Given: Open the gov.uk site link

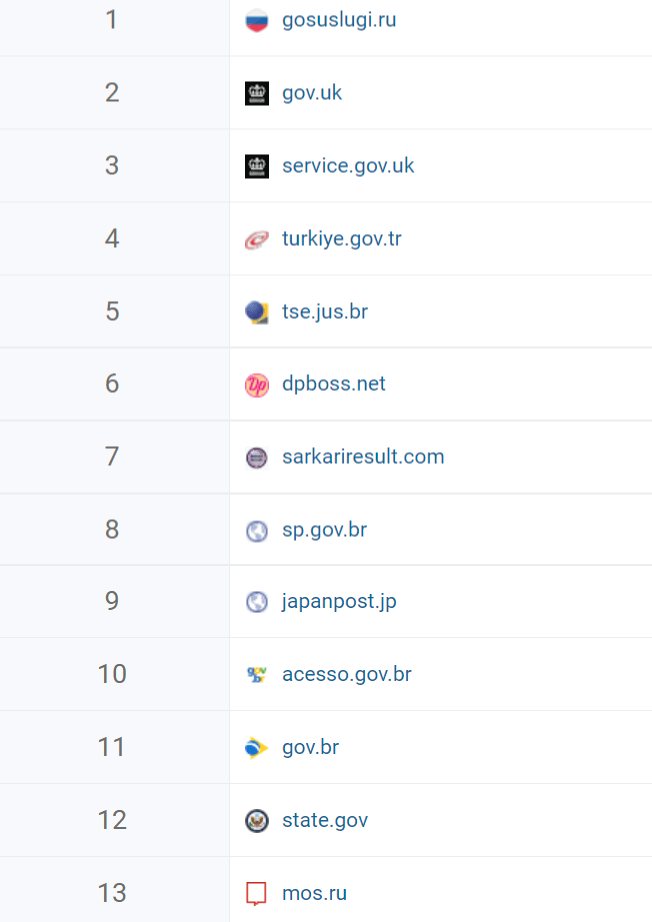Looking at the screenshot, I should [312, 93].
